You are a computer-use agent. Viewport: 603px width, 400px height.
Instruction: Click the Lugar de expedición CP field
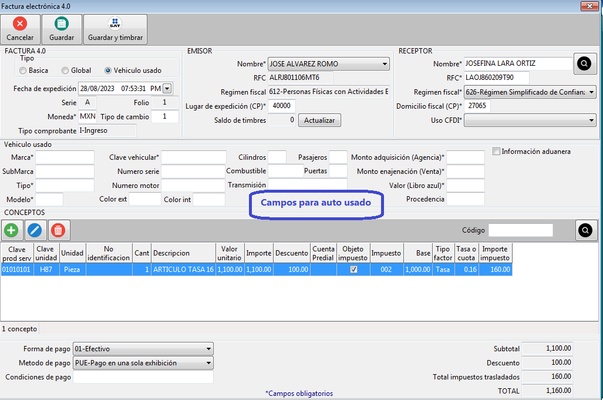coord(282,106)
